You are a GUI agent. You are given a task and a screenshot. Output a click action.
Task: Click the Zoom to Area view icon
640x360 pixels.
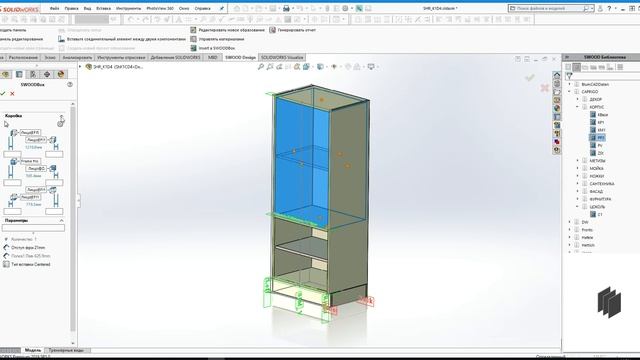pos(270,67)
